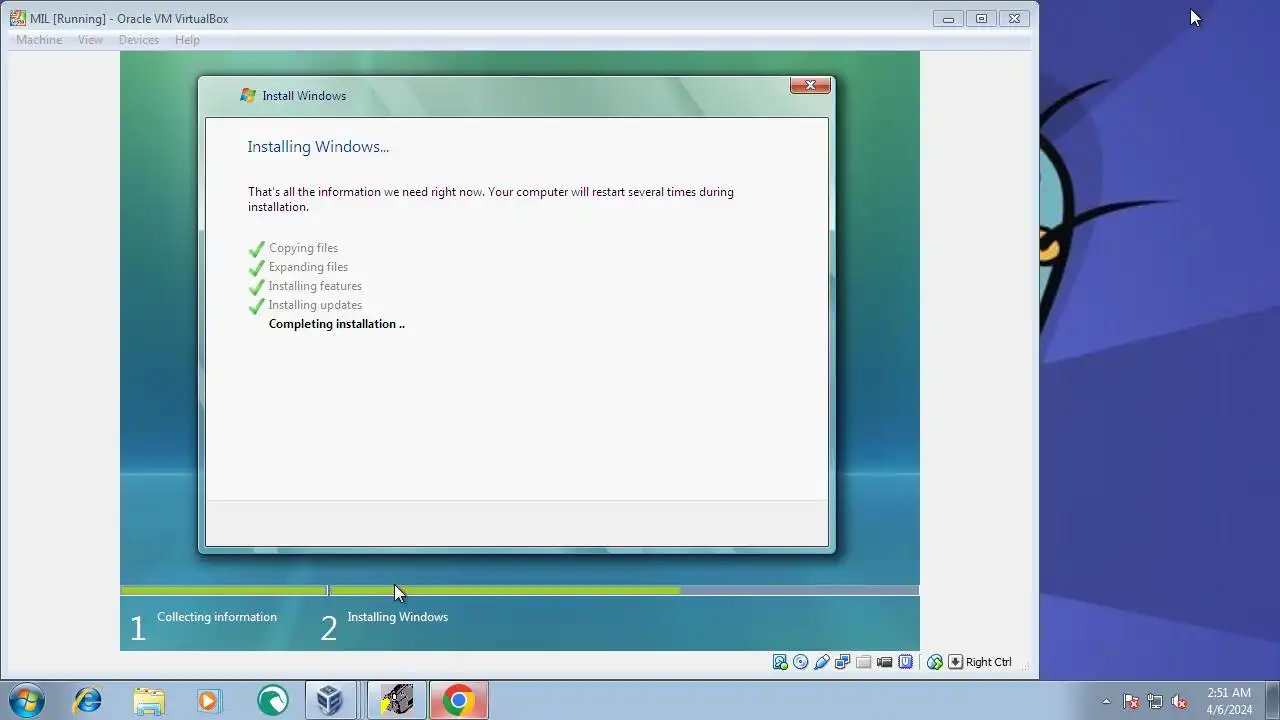Click the 'Installing features' step text

click(315, 286)
